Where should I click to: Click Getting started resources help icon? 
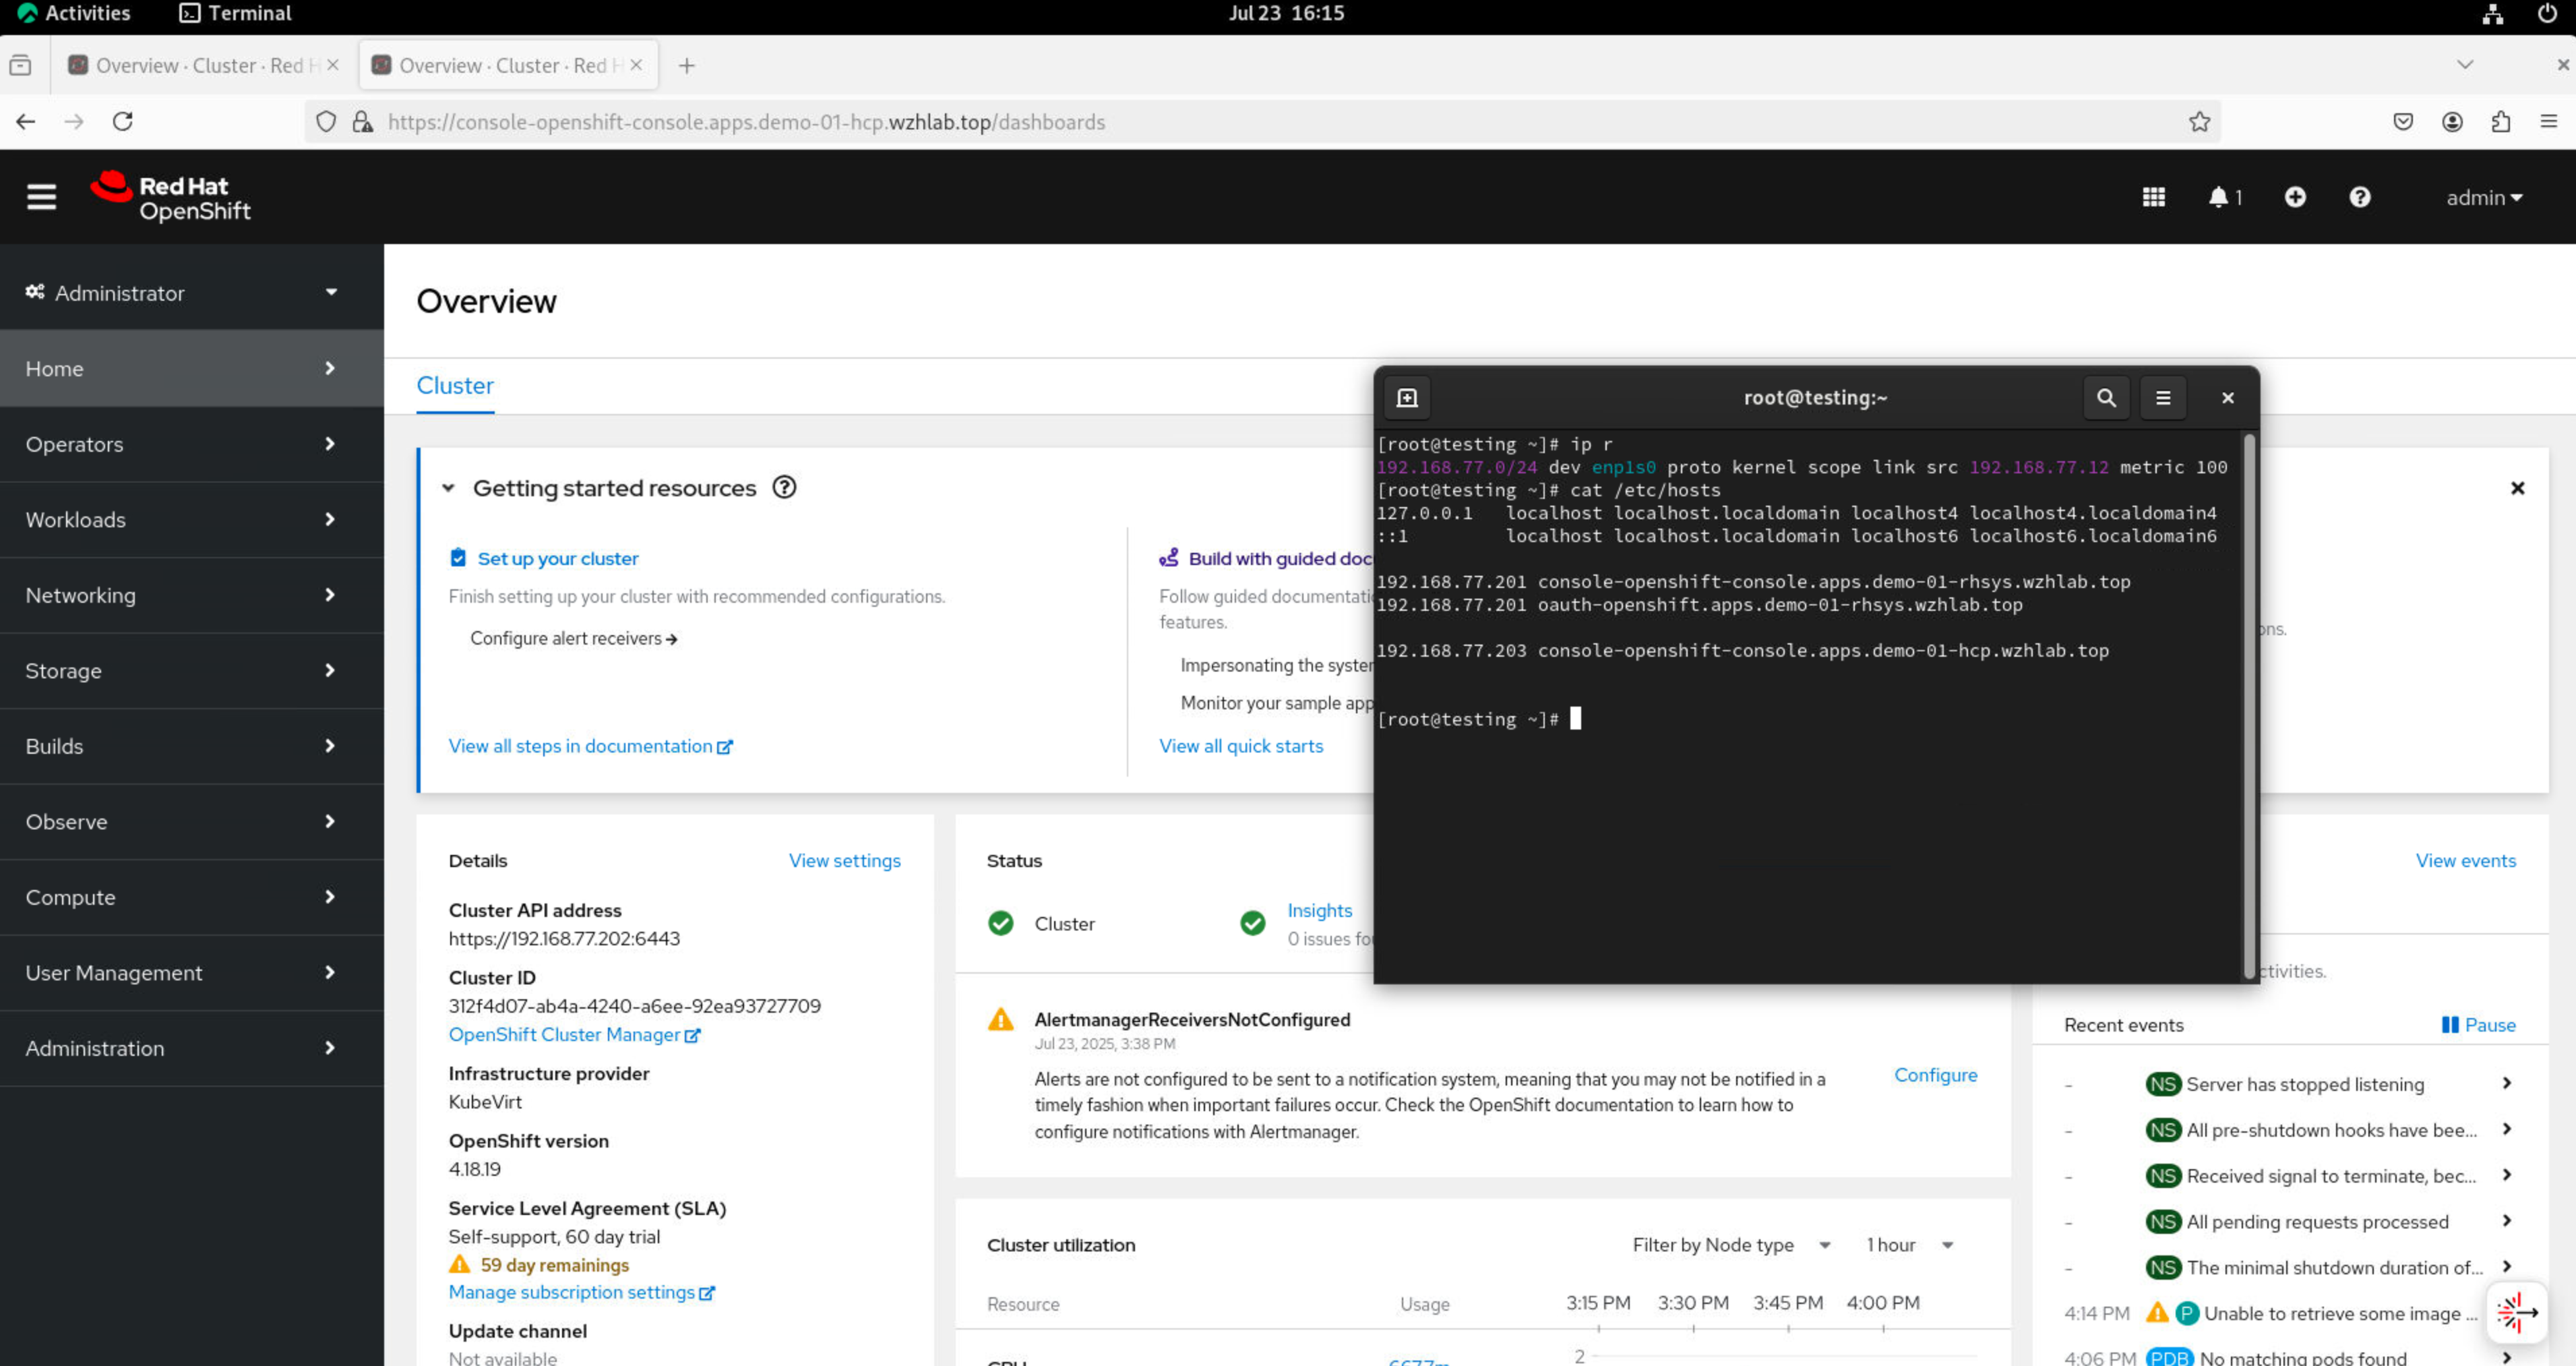[x=784, y=488]
